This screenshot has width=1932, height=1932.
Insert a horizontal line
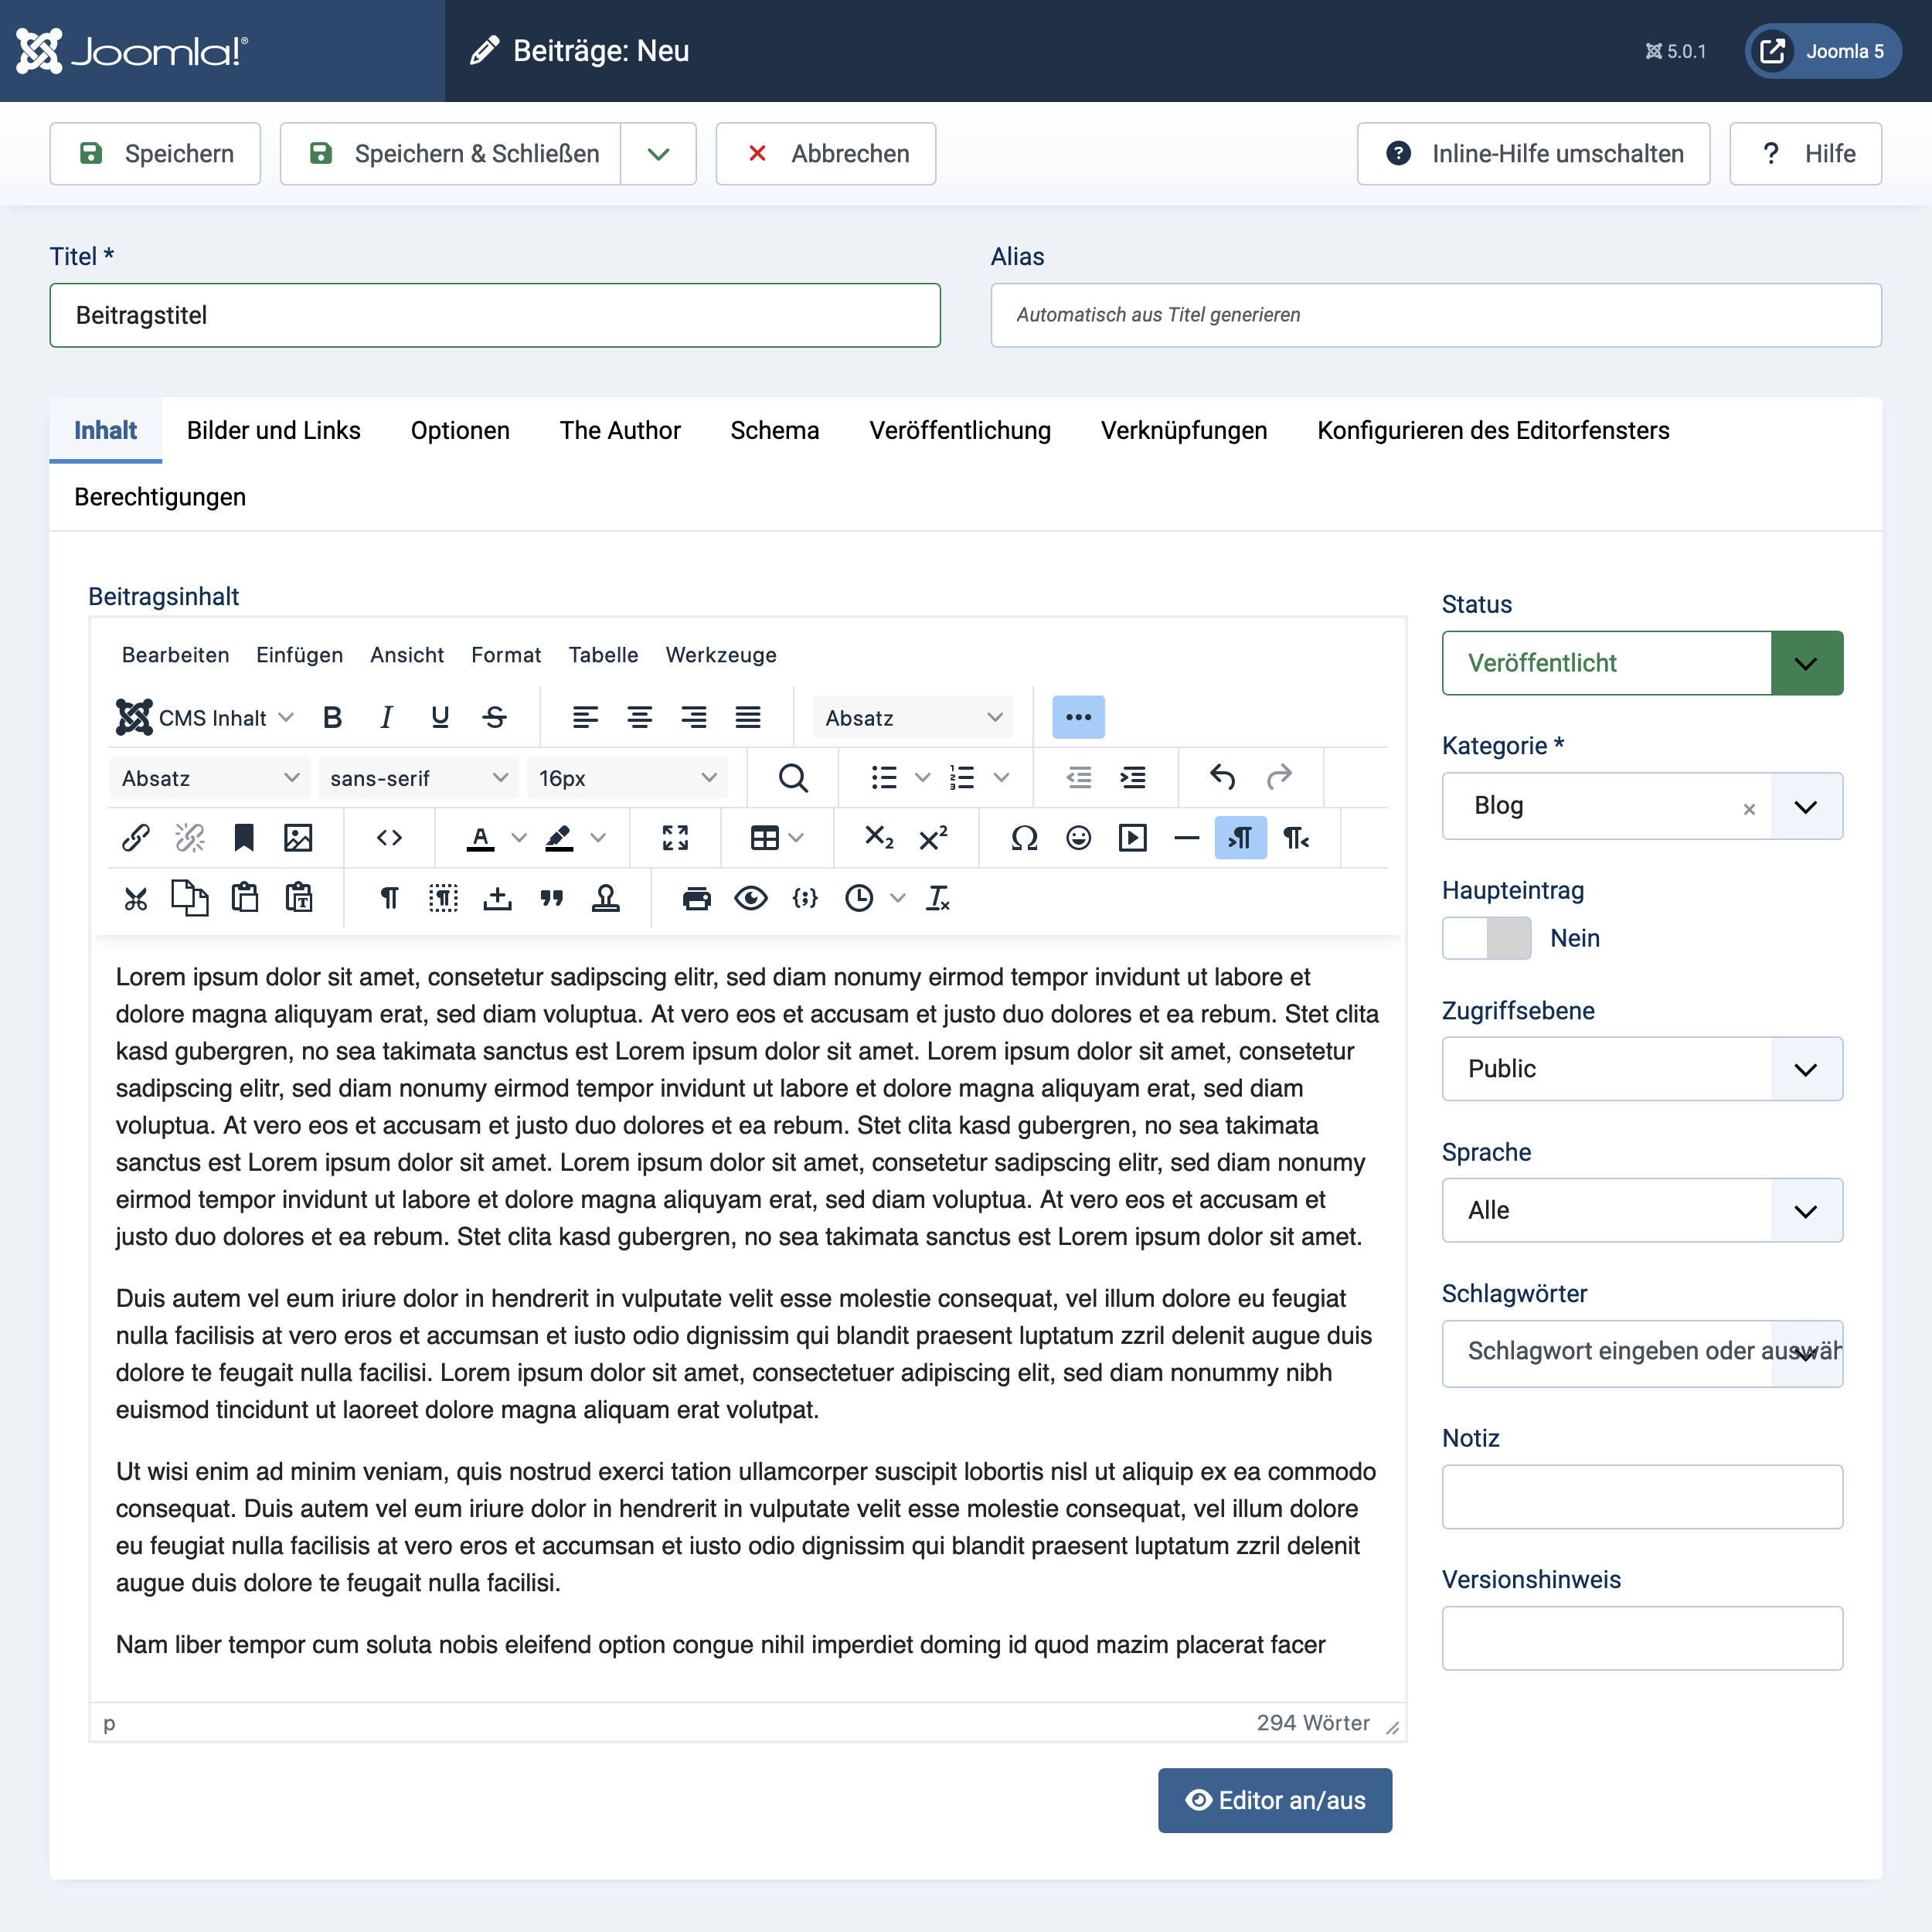[1186, 837]
